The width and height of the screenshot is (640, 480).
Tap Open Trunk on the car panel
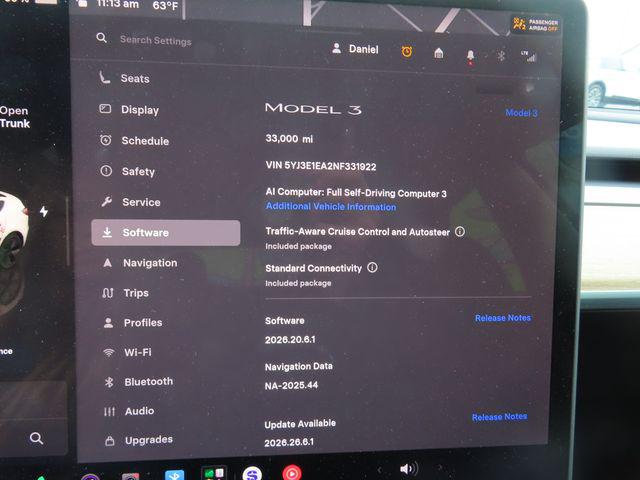(15, 117)
